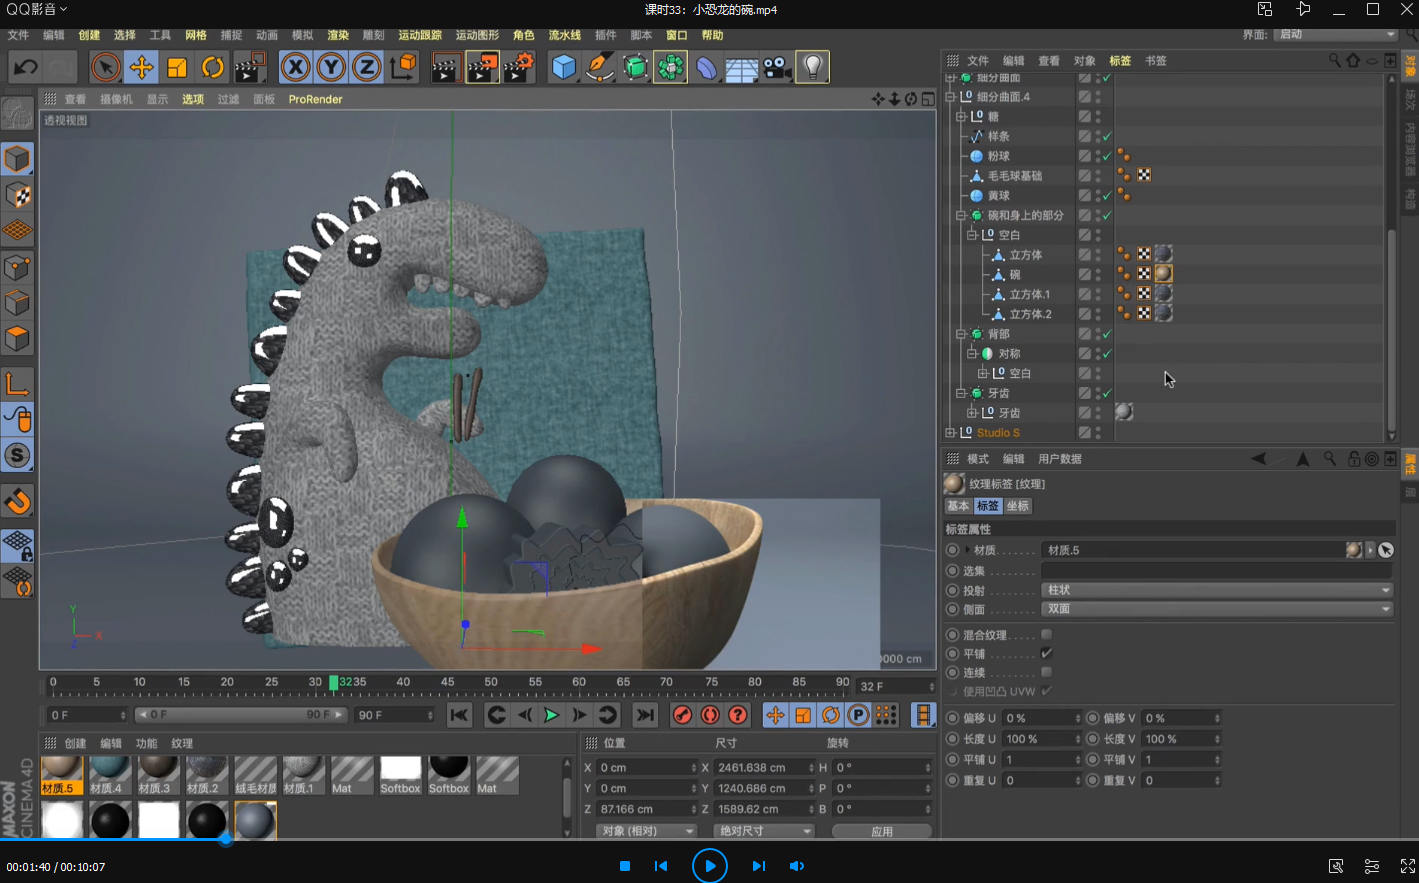
Task: Toggle the 连续 checkbox
Action: click(x=1046, y=673)
